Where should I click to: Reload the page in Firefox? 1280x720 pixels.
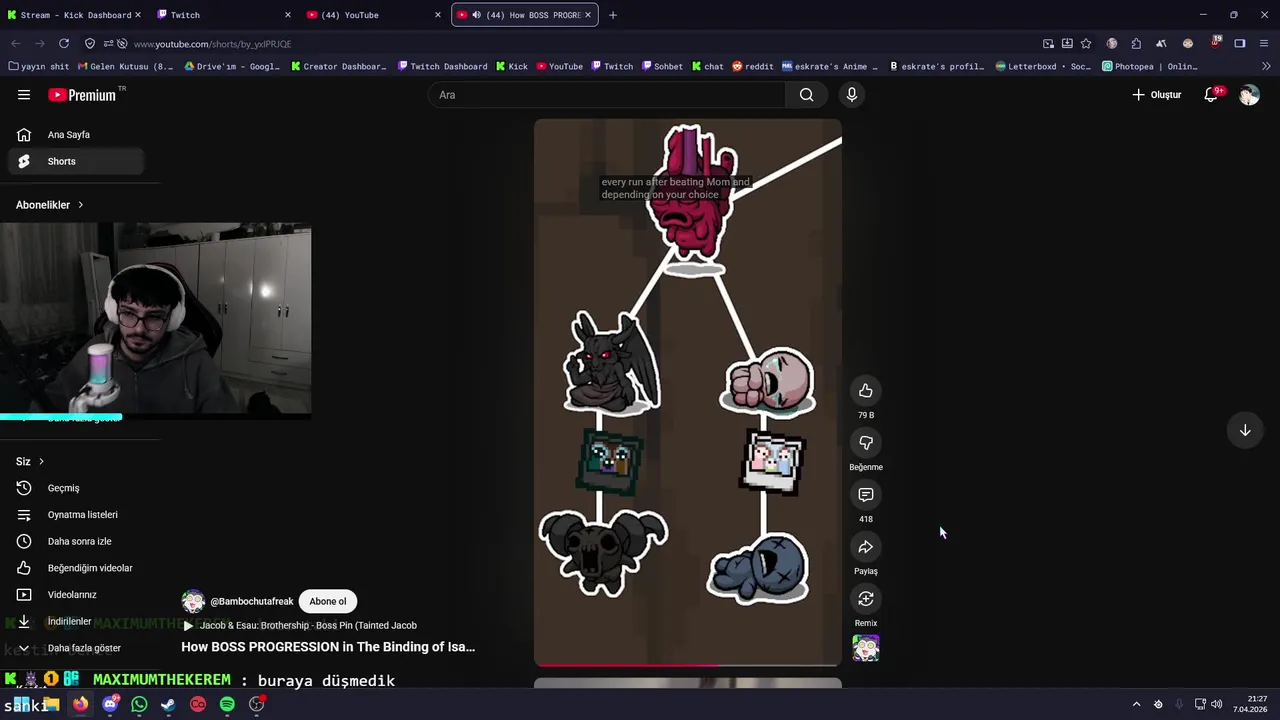pos(64,44)
